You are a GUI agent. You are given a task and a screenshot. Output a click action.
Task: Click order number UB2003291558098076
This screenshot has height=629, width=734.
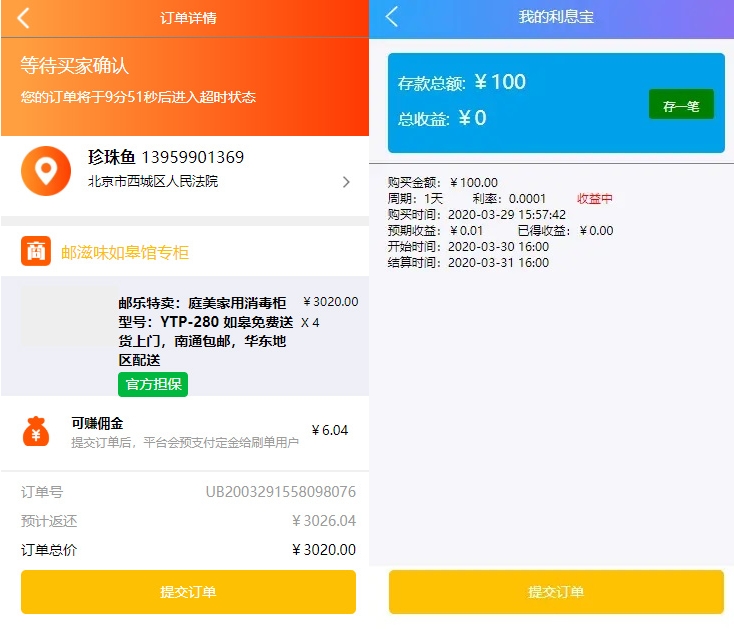[280, 492]
